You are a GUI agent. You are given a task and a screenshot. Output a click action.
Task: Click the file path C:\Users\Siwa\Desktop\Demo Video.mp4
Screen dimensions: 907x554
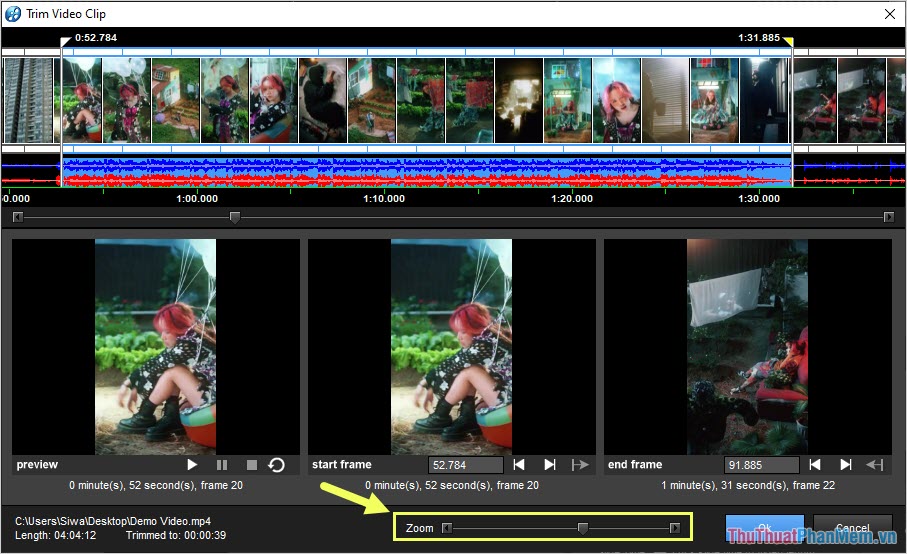pyautogui.click(x=113, y=521)
